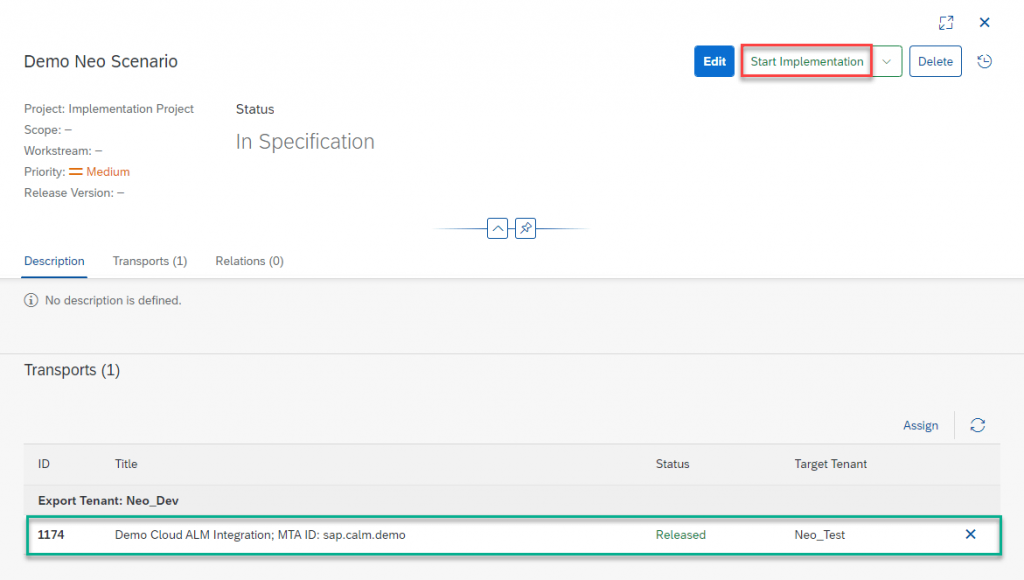1024x580 pixels.
Task: Click the Export Tenant: Neo_Dev group row
Action: (x=512, y=500)
